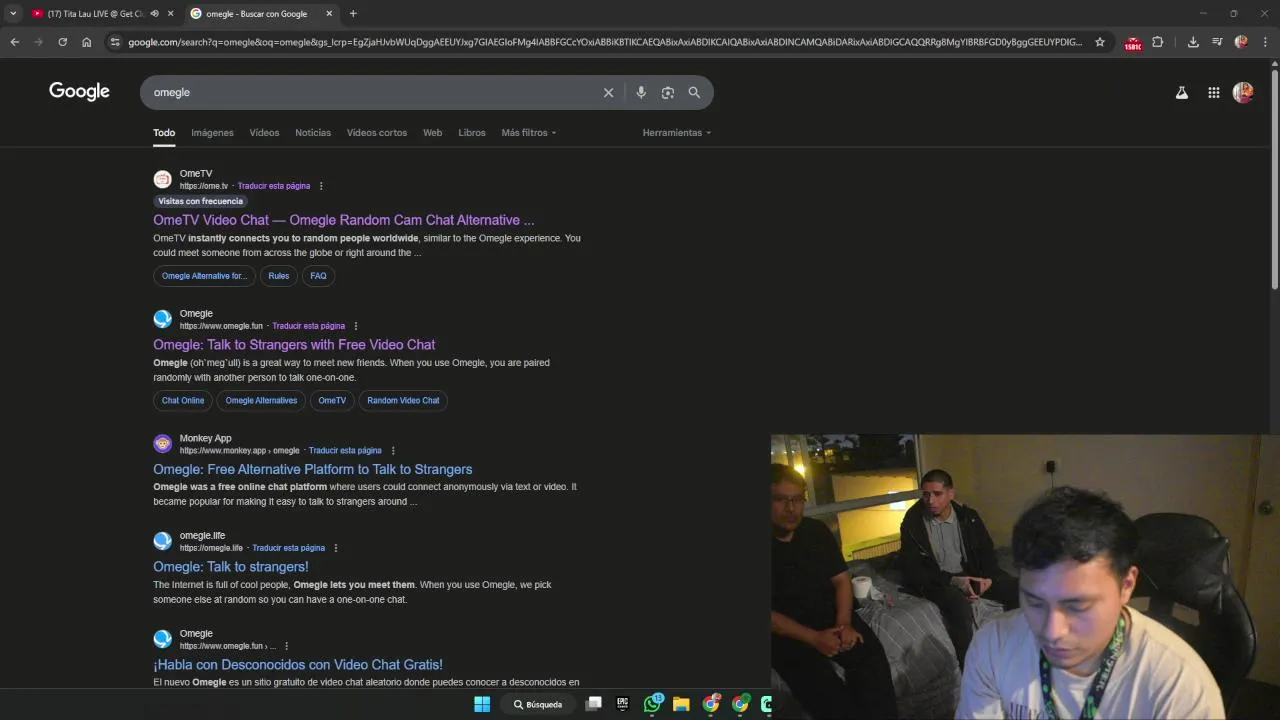Bookmark this page with the star icon
Viewport: 1280px width, 720px height.
1100,42
